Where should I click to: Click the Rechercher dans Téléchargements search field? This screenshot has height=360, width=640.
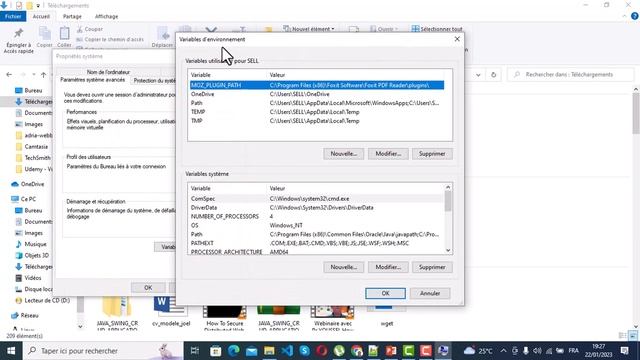pyautogui.click(x=571, y=75)
